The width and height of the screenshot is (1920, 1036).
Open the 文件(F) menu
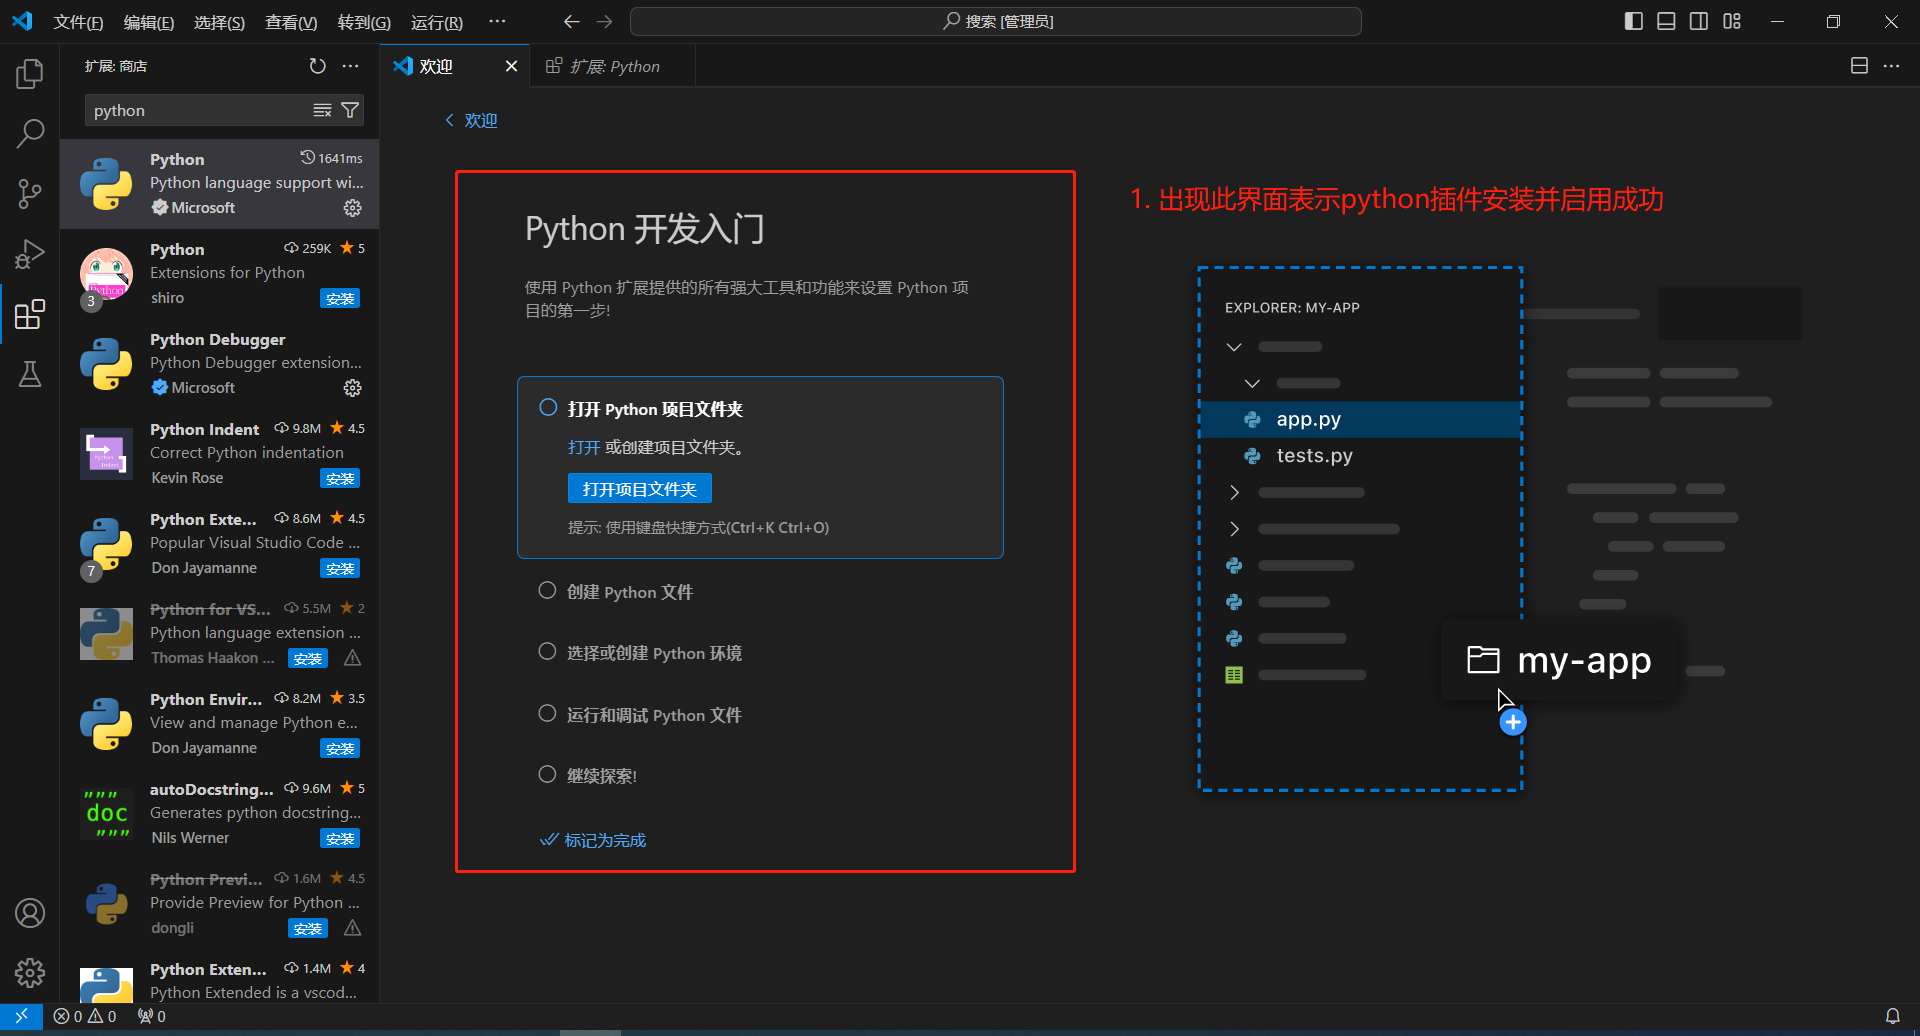coord(78,22)
